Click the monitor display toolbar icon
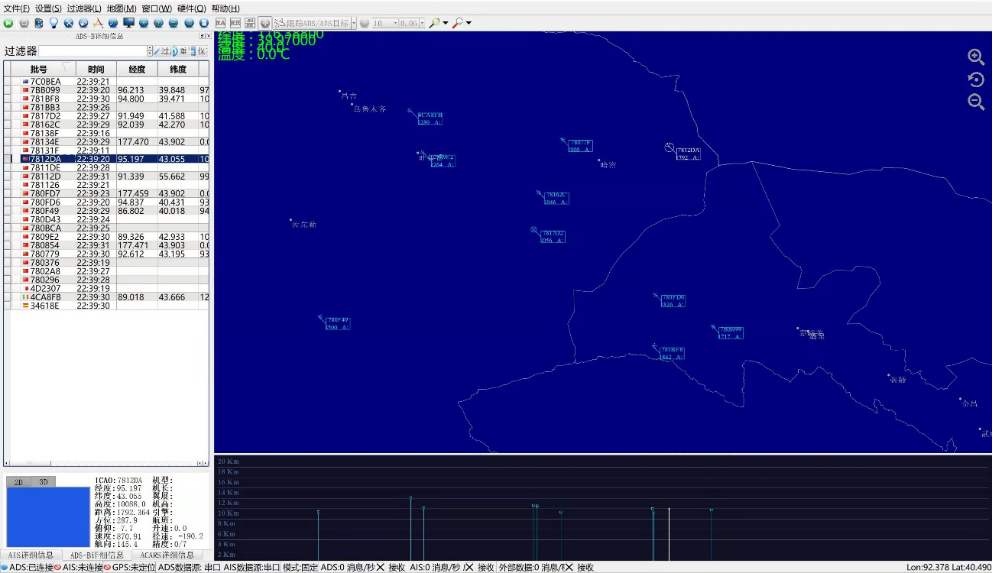Viewport: 993px width, 573px height. point(128,22)
